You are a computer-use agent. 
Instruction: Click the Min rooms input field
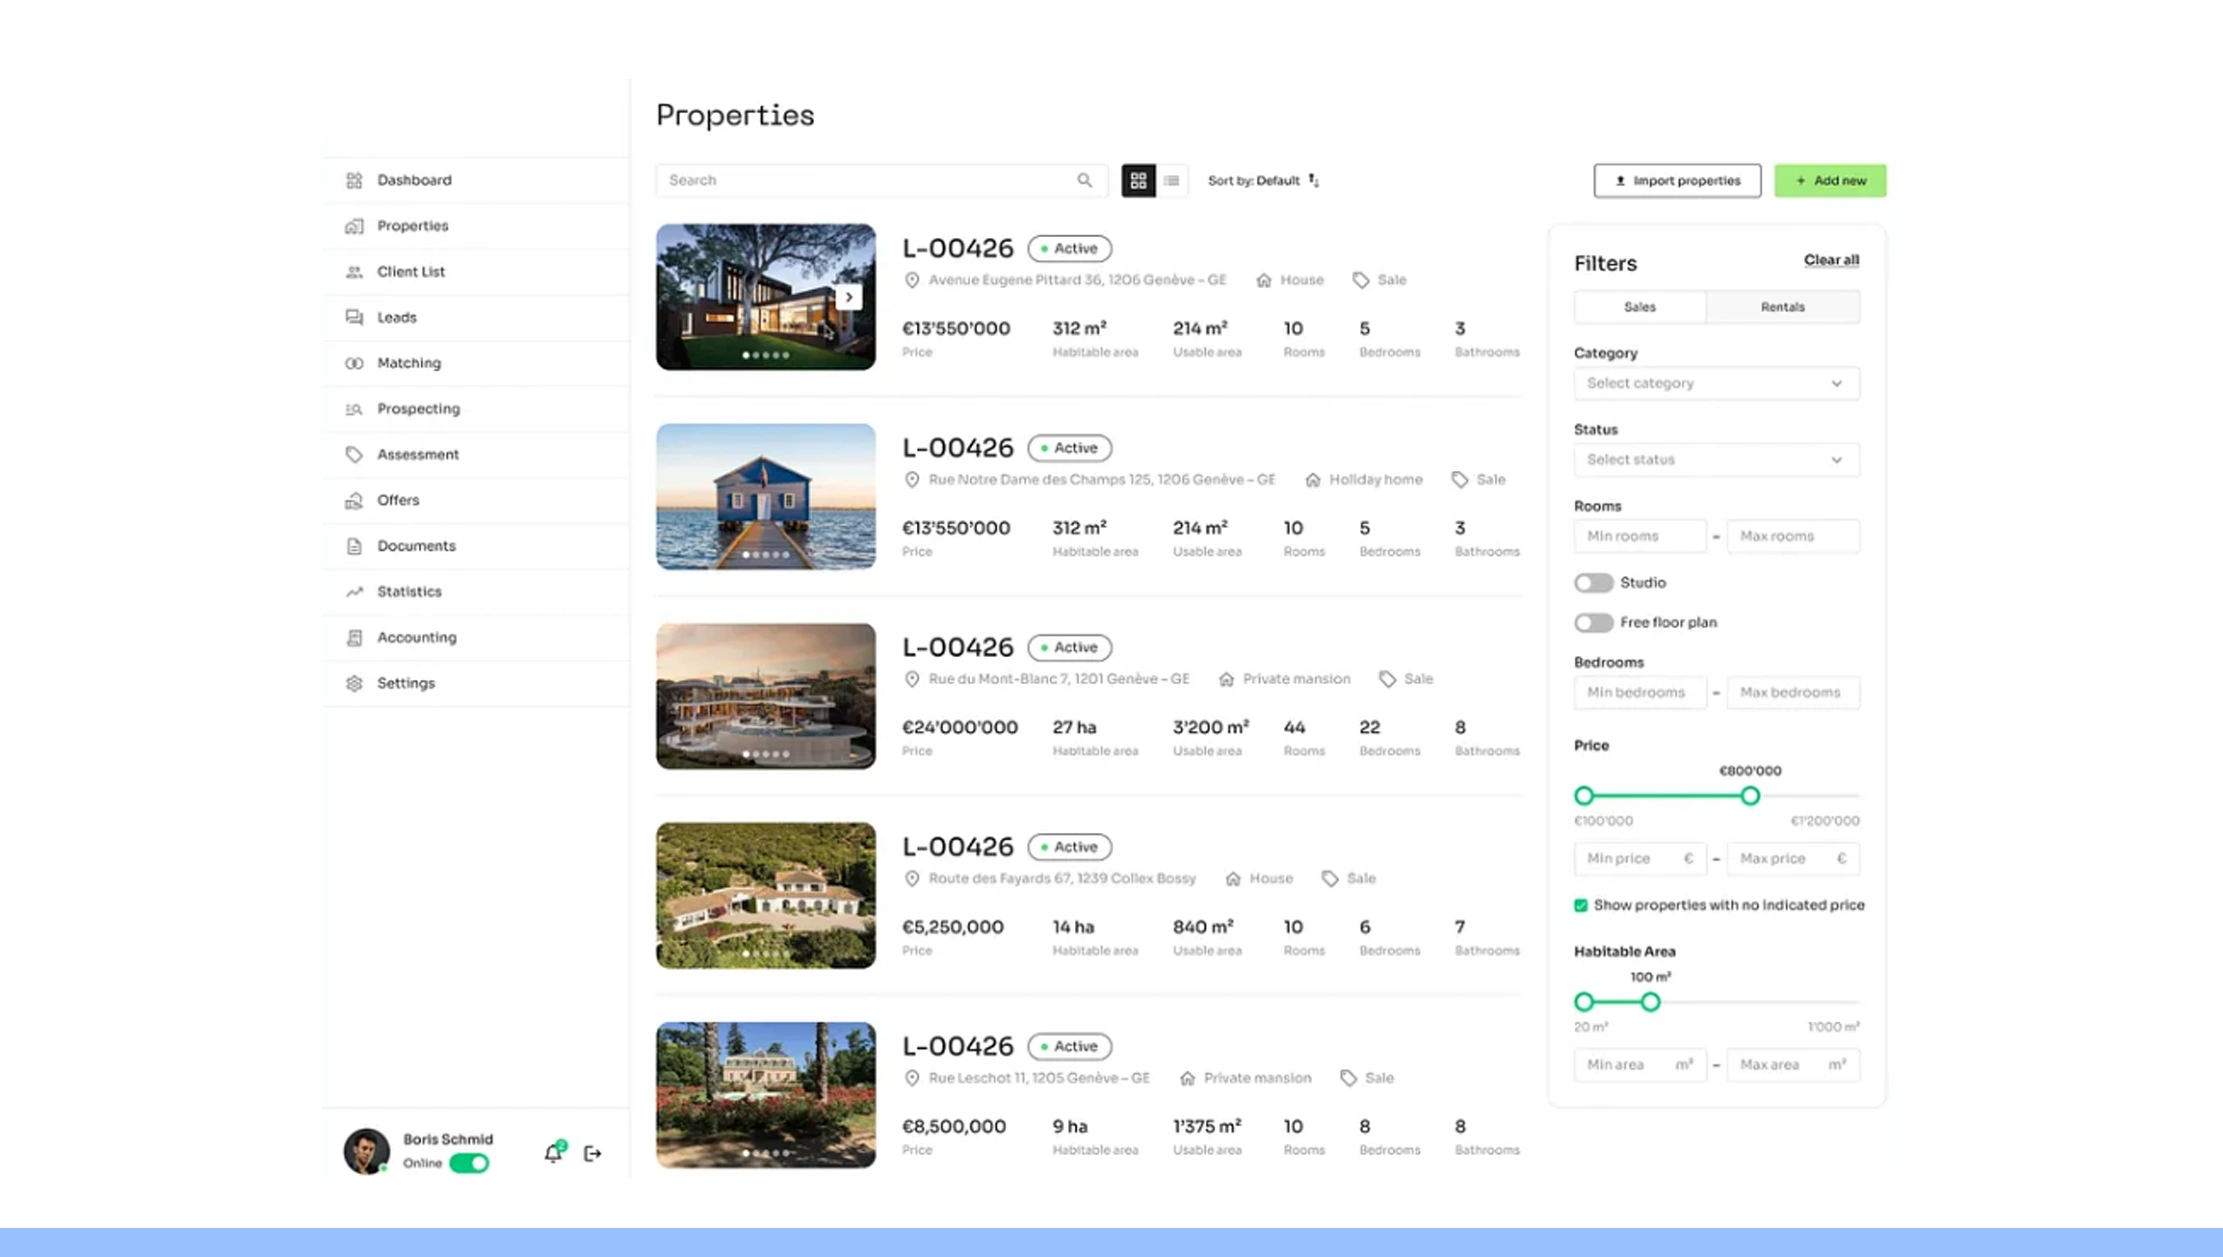1639,536
